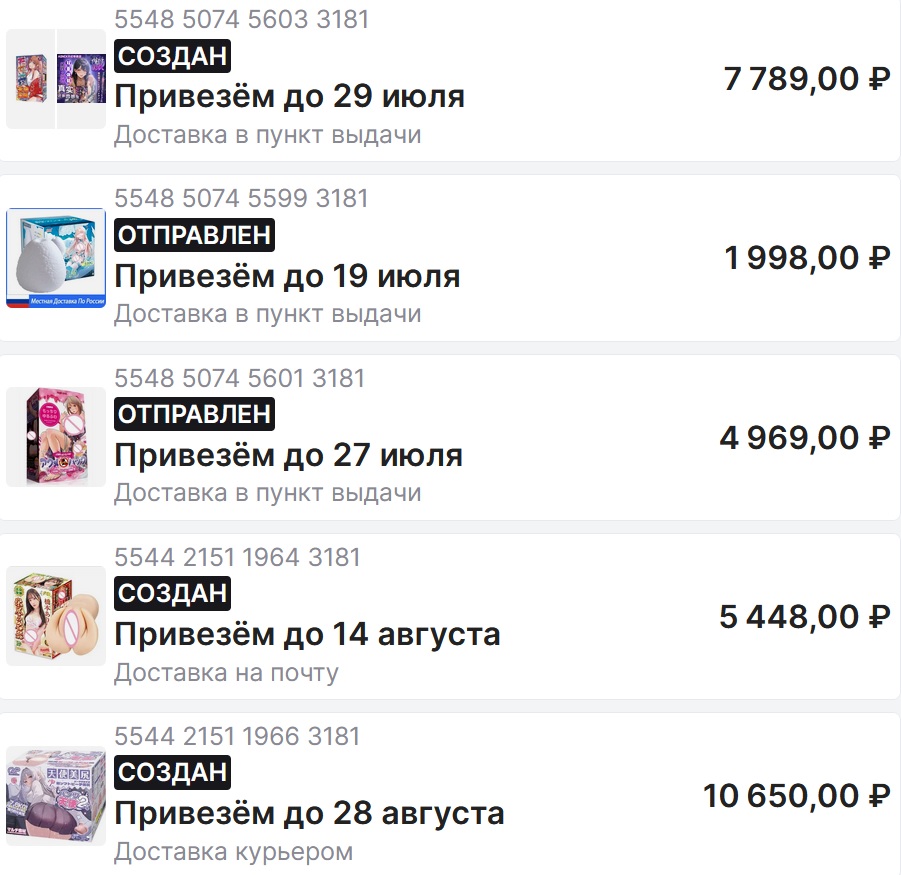Click the ОТПРАВЛЕН badge on order ending 5599 3181
901x875 pixels.
tap(194, 236)
